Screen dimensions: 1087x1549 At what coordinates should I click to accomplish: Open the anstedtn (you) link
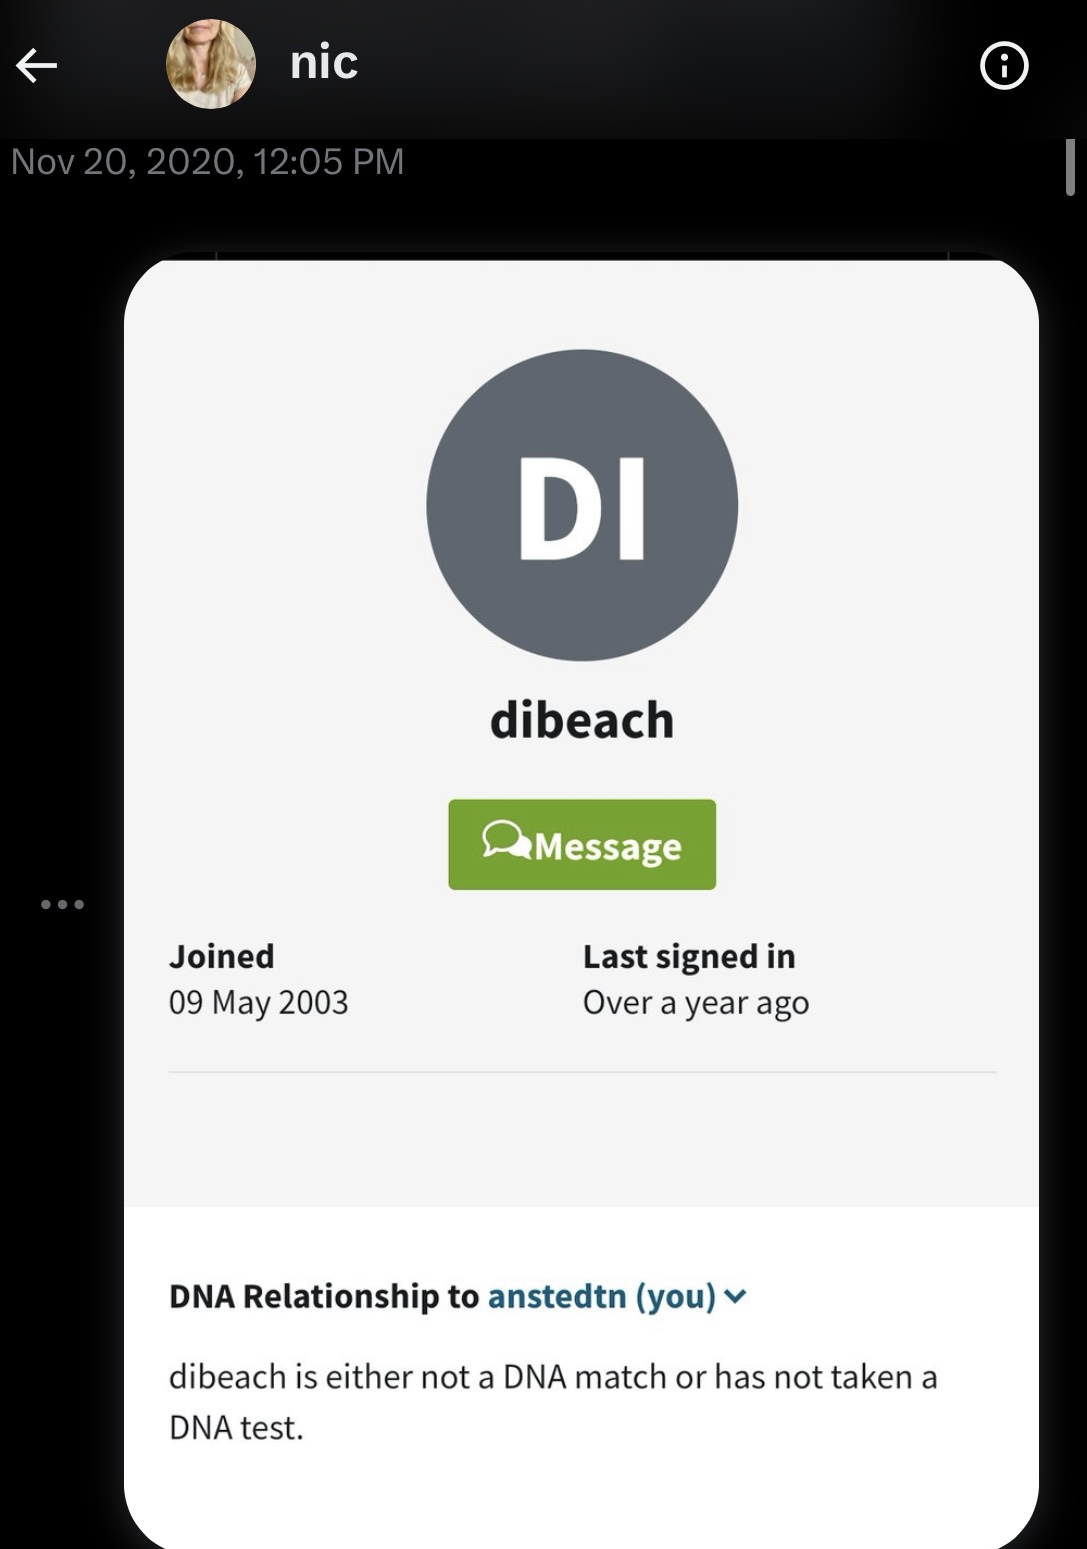pyautogui.click(x=601, y=1296)
